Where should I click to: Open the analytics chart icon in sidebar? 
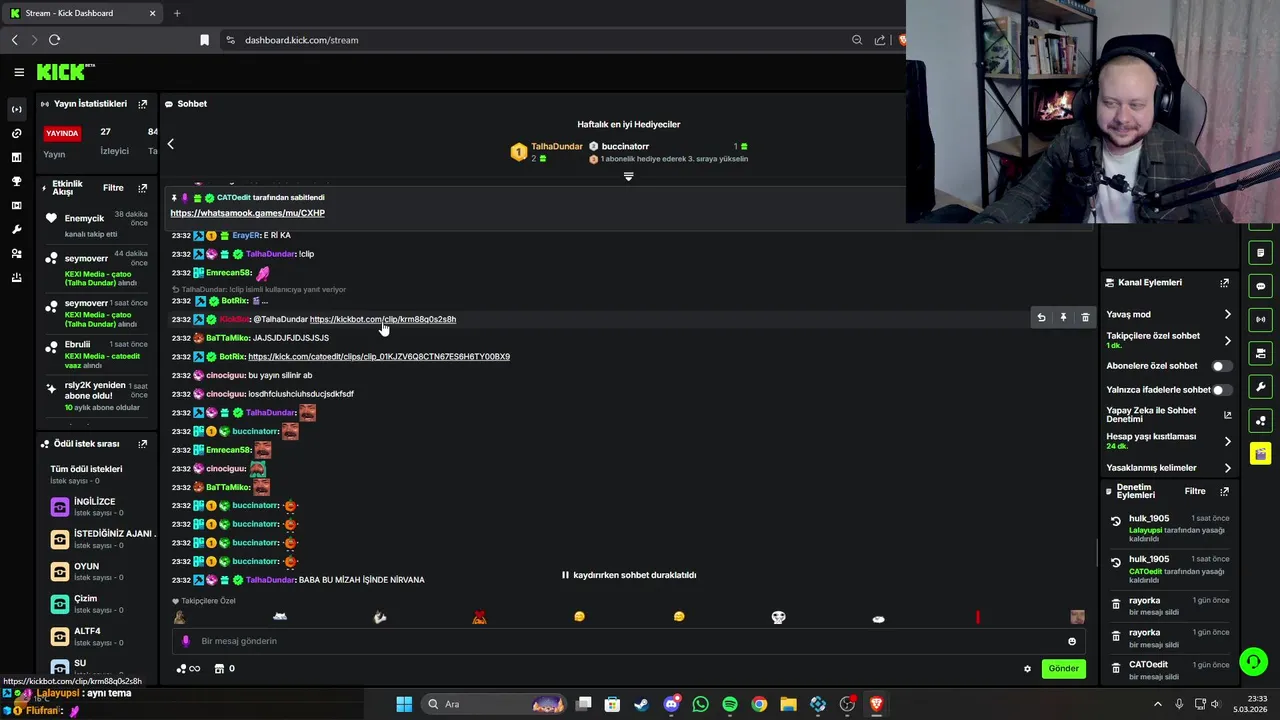click(x=16, y=157)
